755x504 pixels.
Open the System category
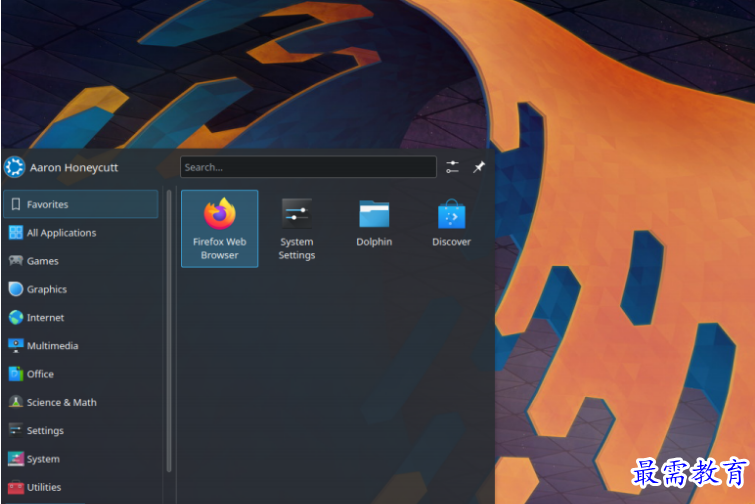pos(81,459)
